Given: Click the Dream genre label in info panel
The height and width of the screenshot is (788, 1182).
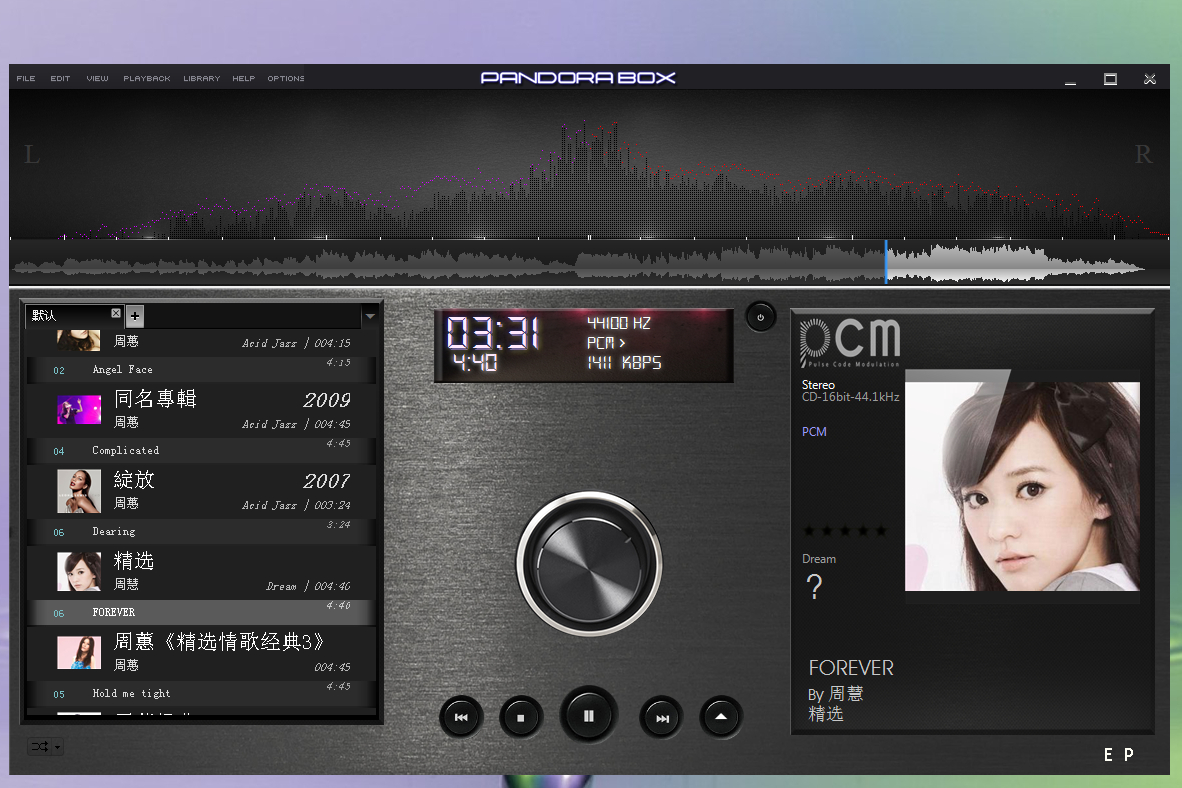Looking at the screenshot, I should click(x=819, y=559).
